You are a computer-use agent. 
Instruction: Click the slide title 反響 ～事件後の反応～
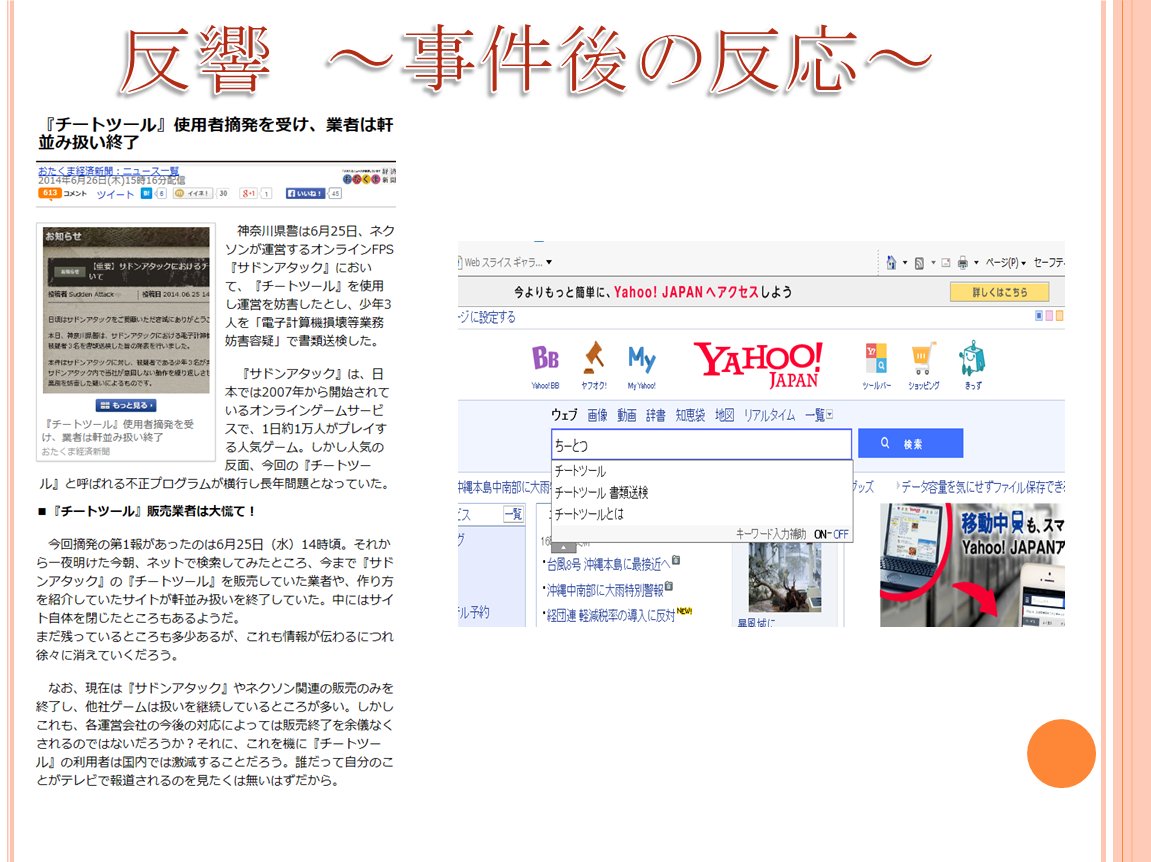point(526,59)
